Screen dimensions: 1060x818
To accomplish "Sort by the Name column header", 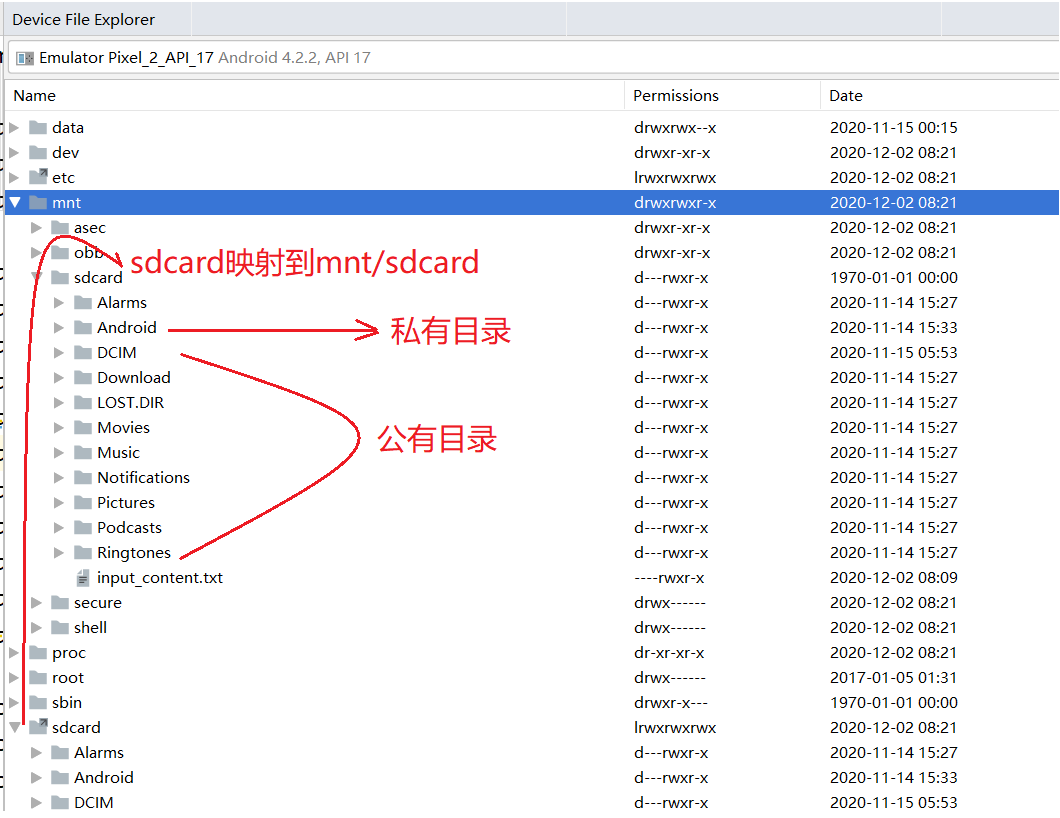I will pos(35,96).
